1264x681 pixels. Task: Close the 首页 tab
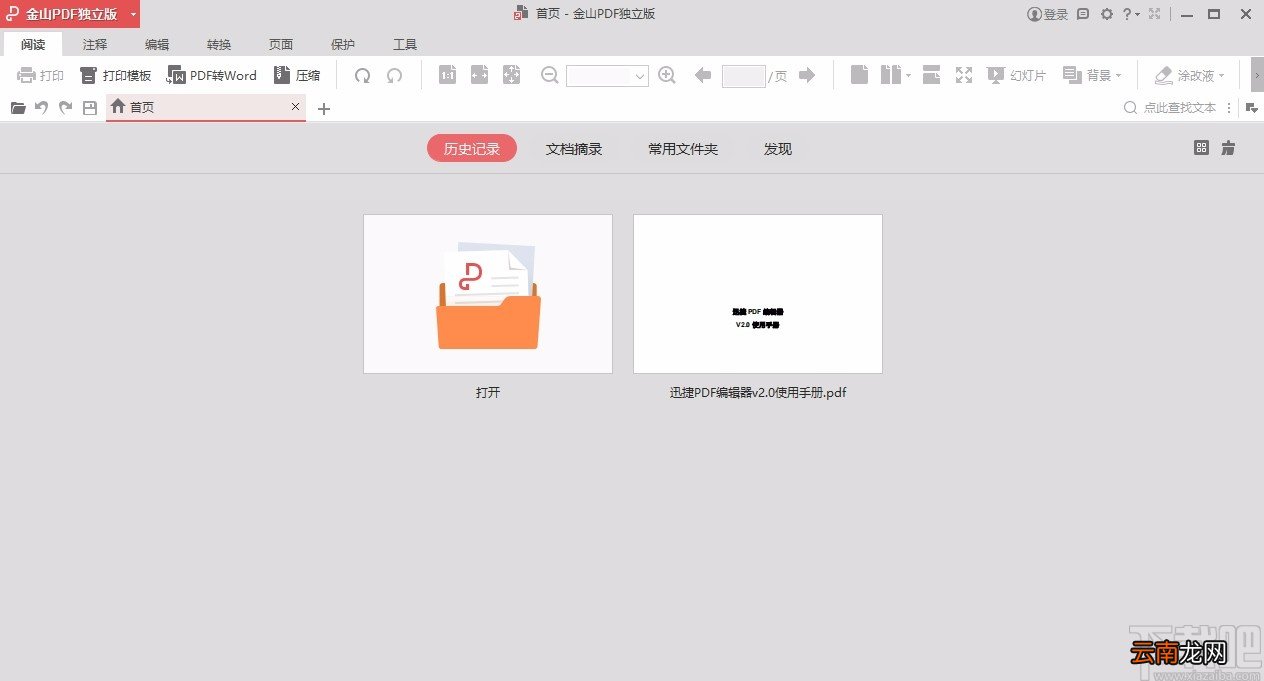pyautogui.click(x=295, y=106)
